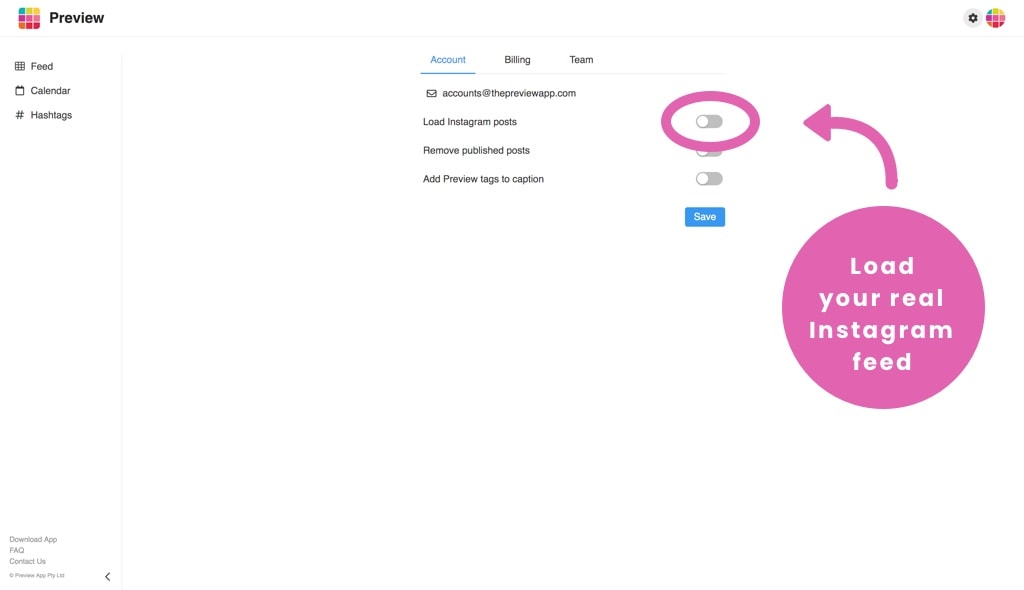Viewport: 1024px width, 590px height.
Task: Click the Remove published posts label
Action: pos(476,150)
